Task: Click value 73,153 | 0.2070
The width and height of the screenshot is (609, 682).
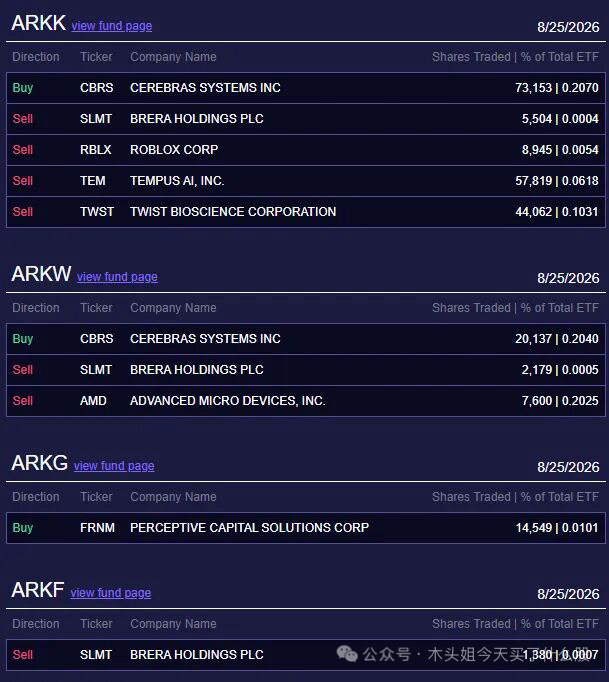Action: coord(557,88)
